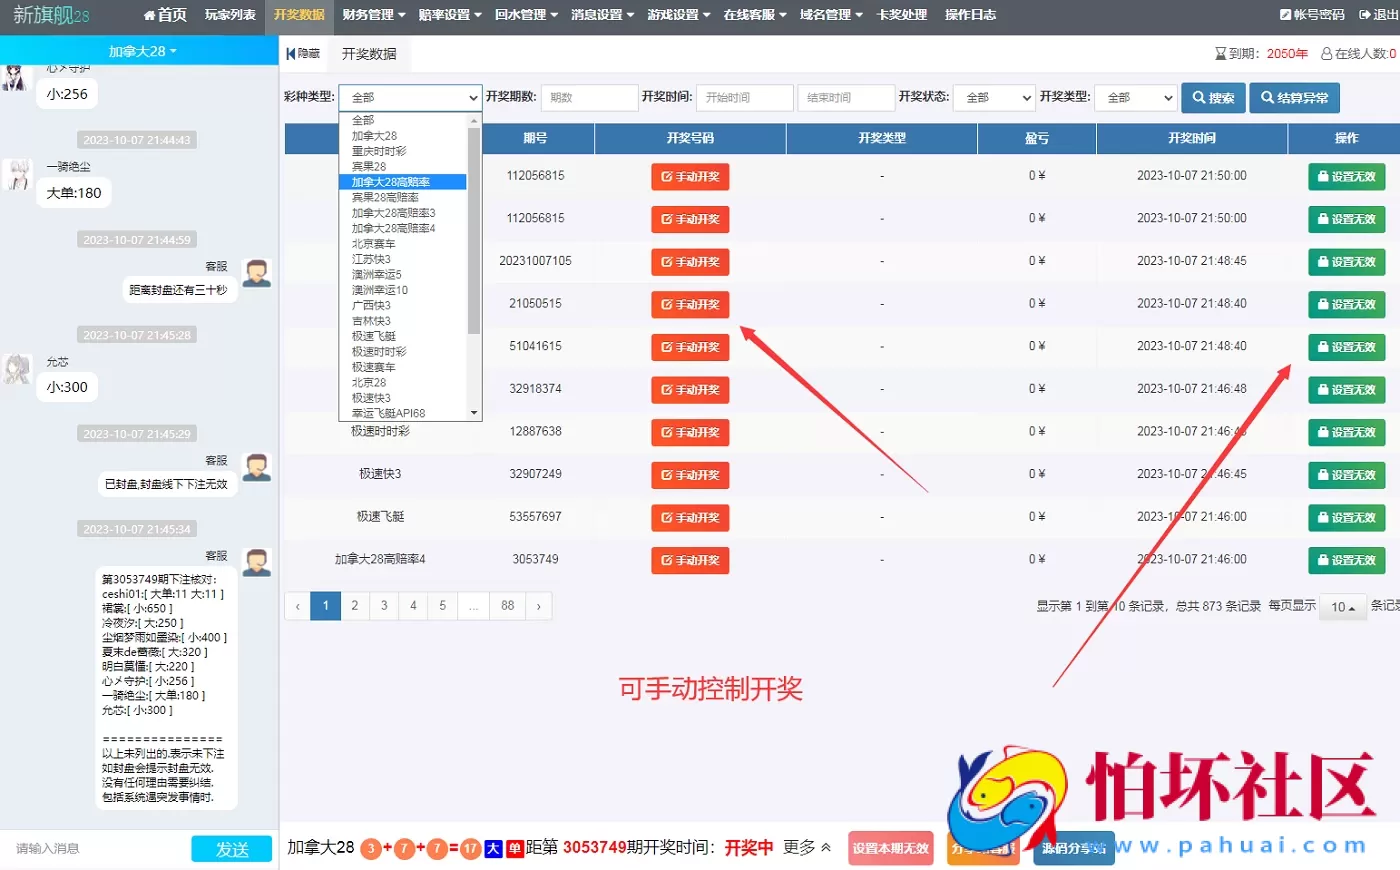Viewport: 1400px width, 870px height.
Task: Open the per-page record count dropdown showing 10
Action: 1342,607
